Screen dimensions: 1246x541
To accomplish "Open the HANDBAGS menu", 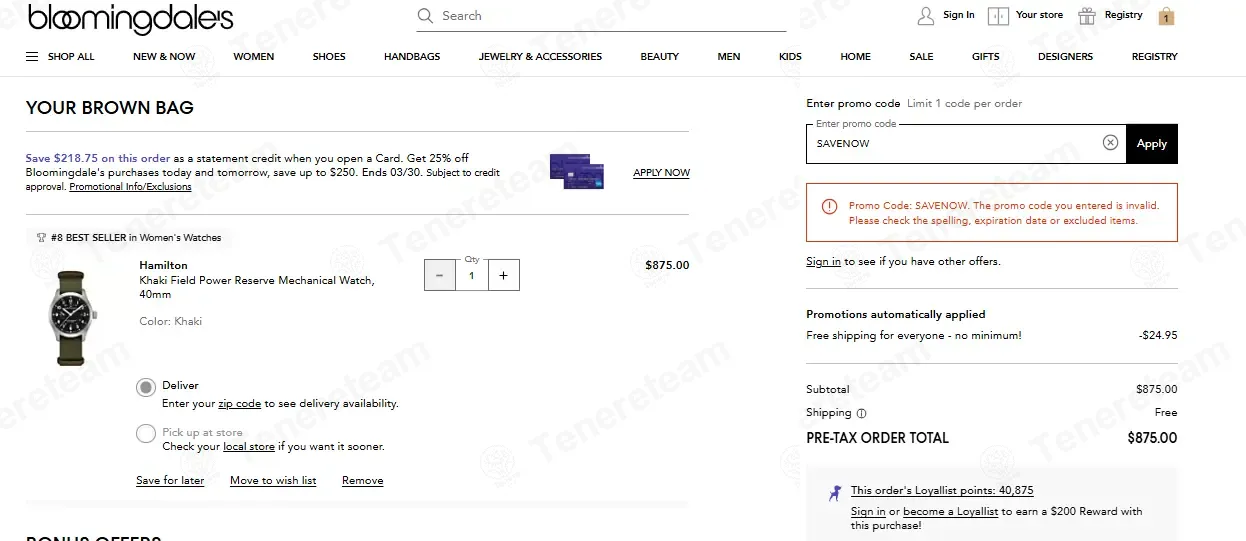I will tap(412, 57).
